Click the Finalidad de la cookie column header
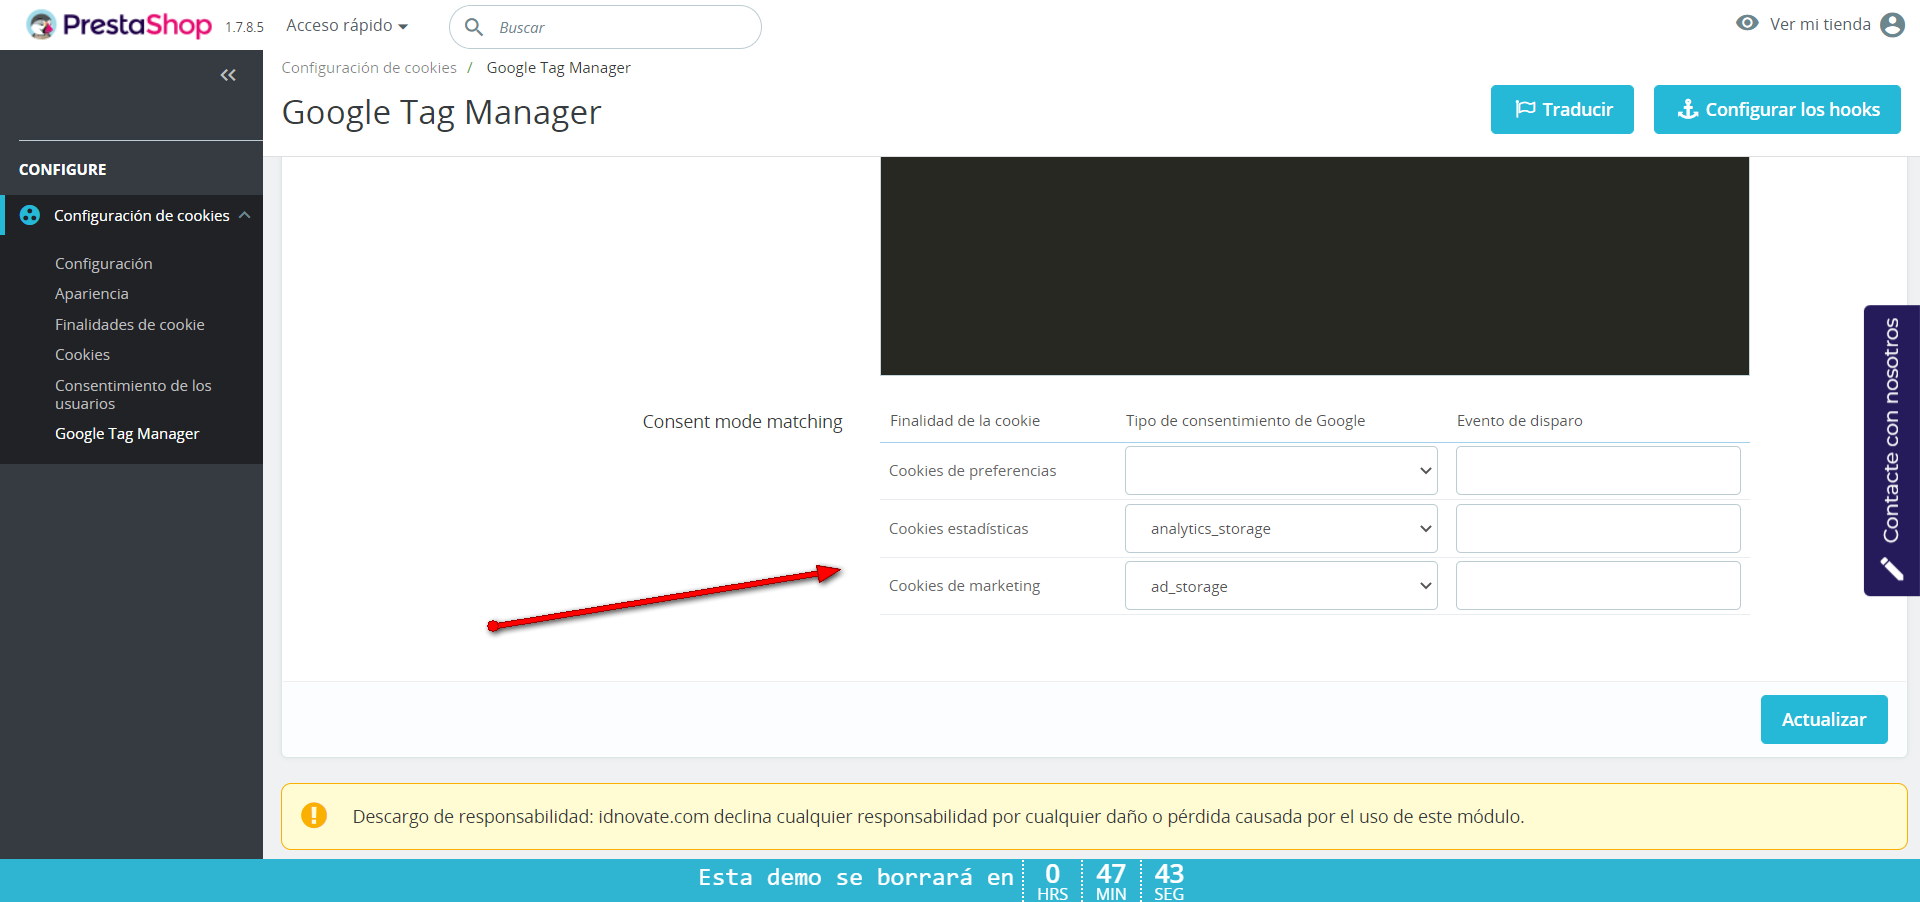 click(x=965, y=421)
